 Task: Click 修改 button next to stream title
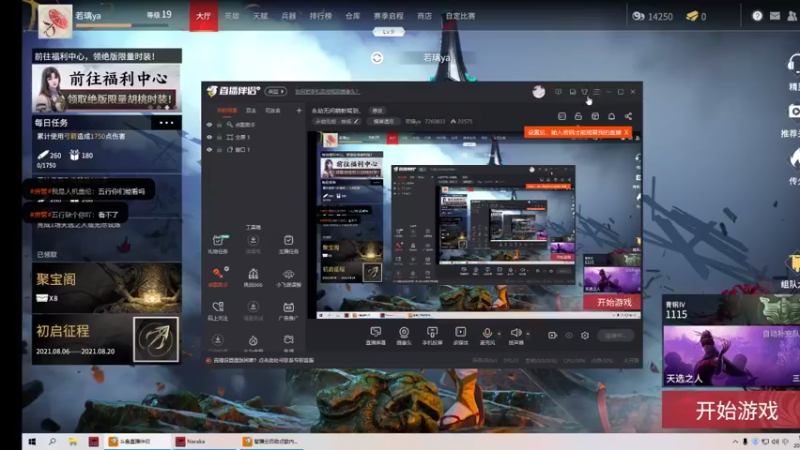click(x=377, y=111)
